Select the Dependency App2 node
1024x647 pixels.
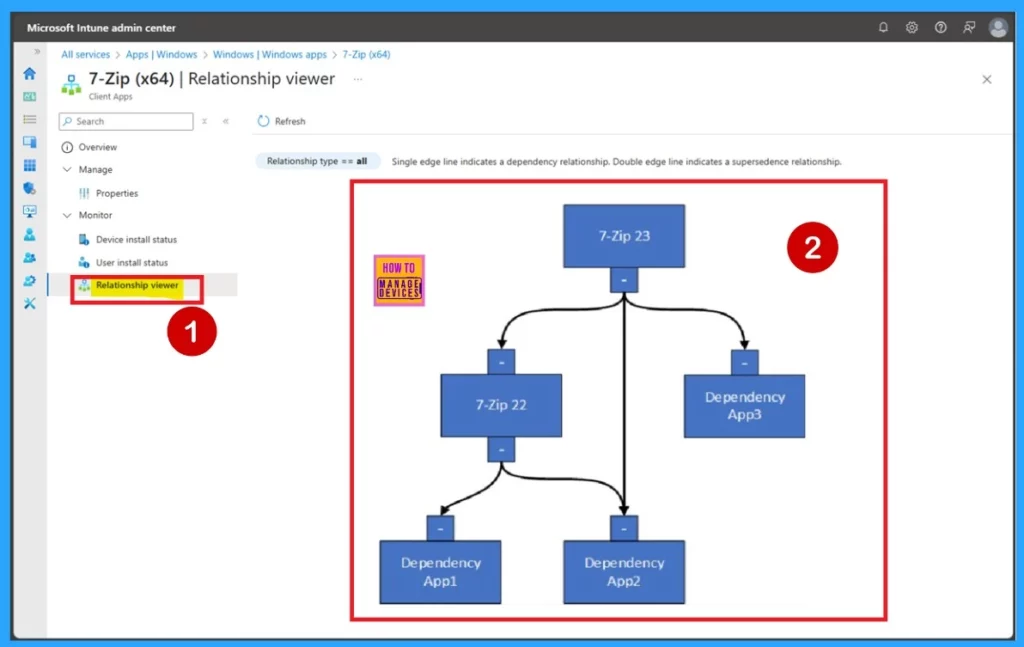[x=624, y=572]
